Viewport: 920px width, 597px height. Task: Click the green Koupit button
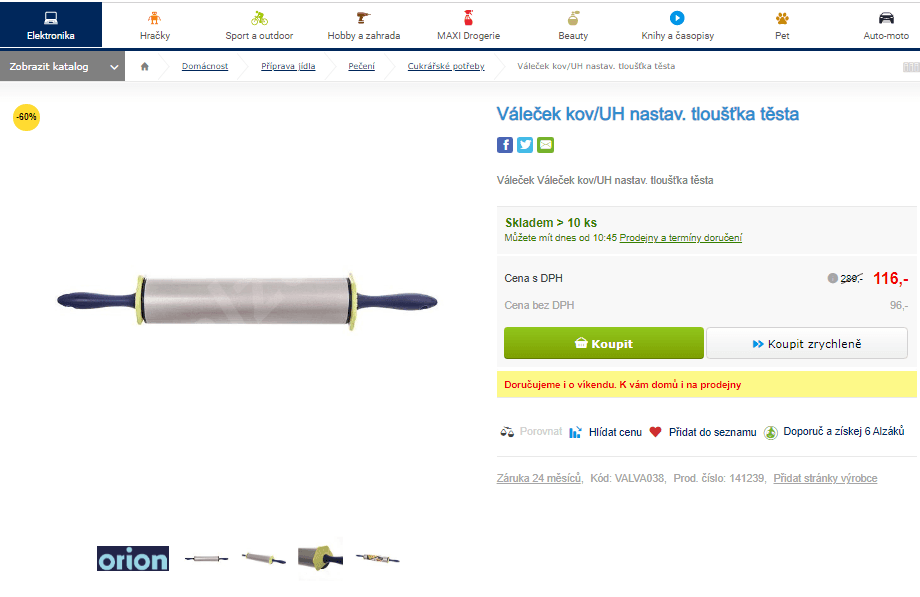click(x=604, y=343)
